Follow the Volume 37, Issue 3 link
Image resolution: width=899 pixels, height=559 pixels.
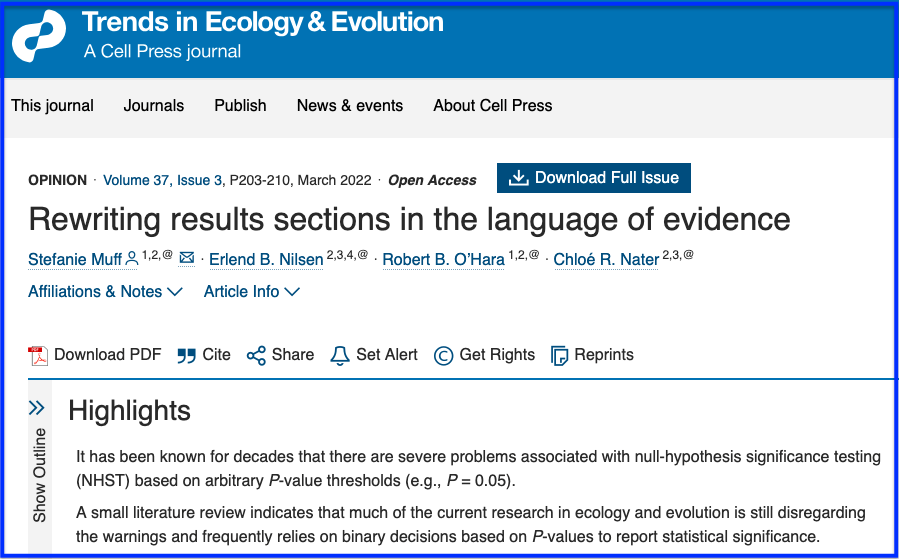[163, 181]
